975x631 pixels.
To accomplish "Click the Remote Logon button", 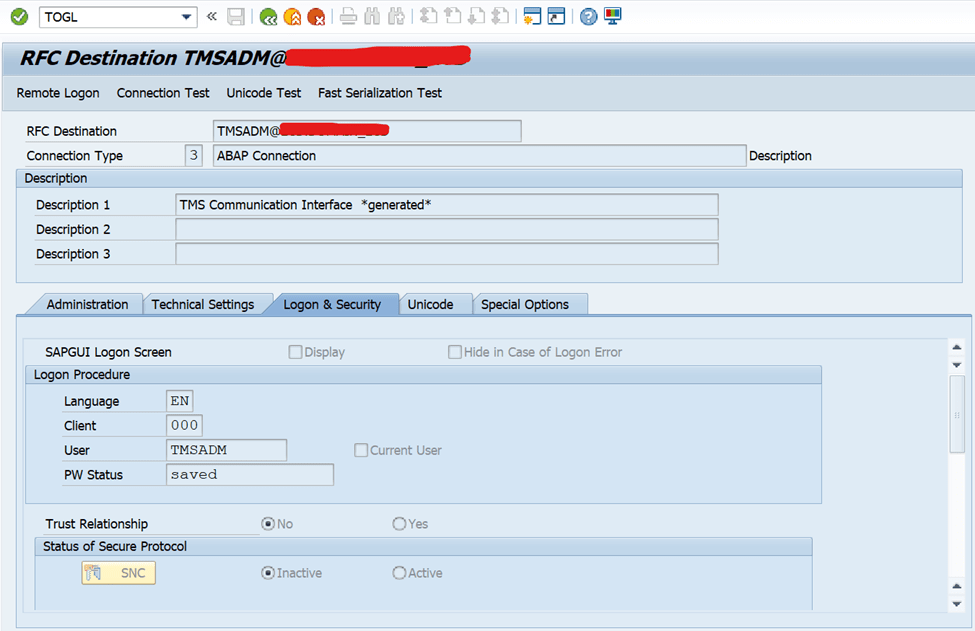I will [x=58, y=93].
